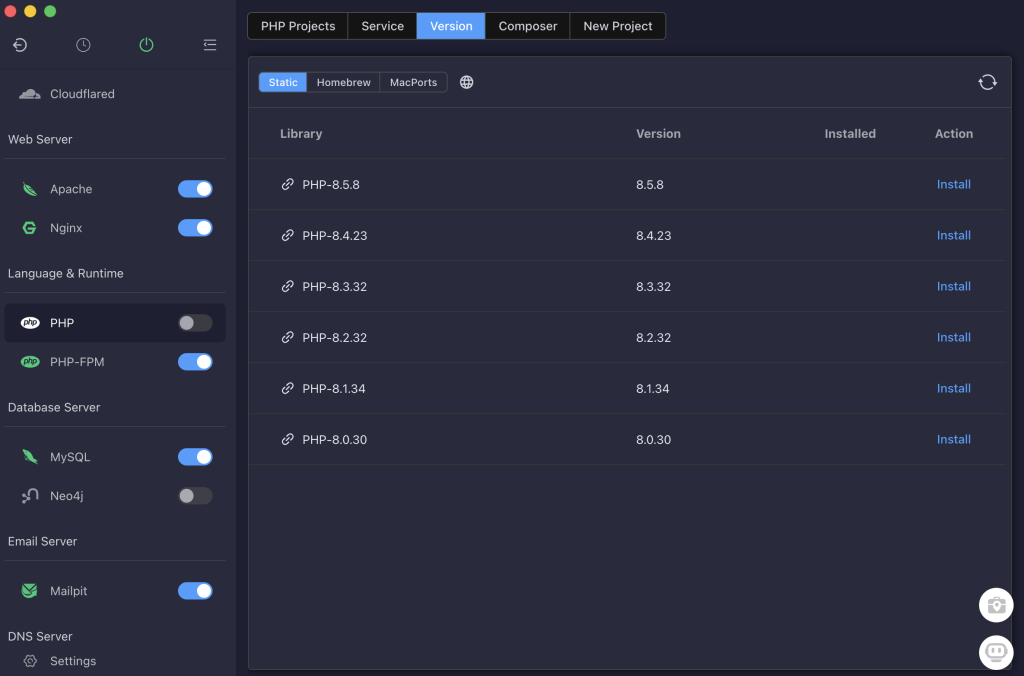The width and height of the screenshot is (1024, 676).
Task: Install PHP-8.4.23
Action: (953, 235)
